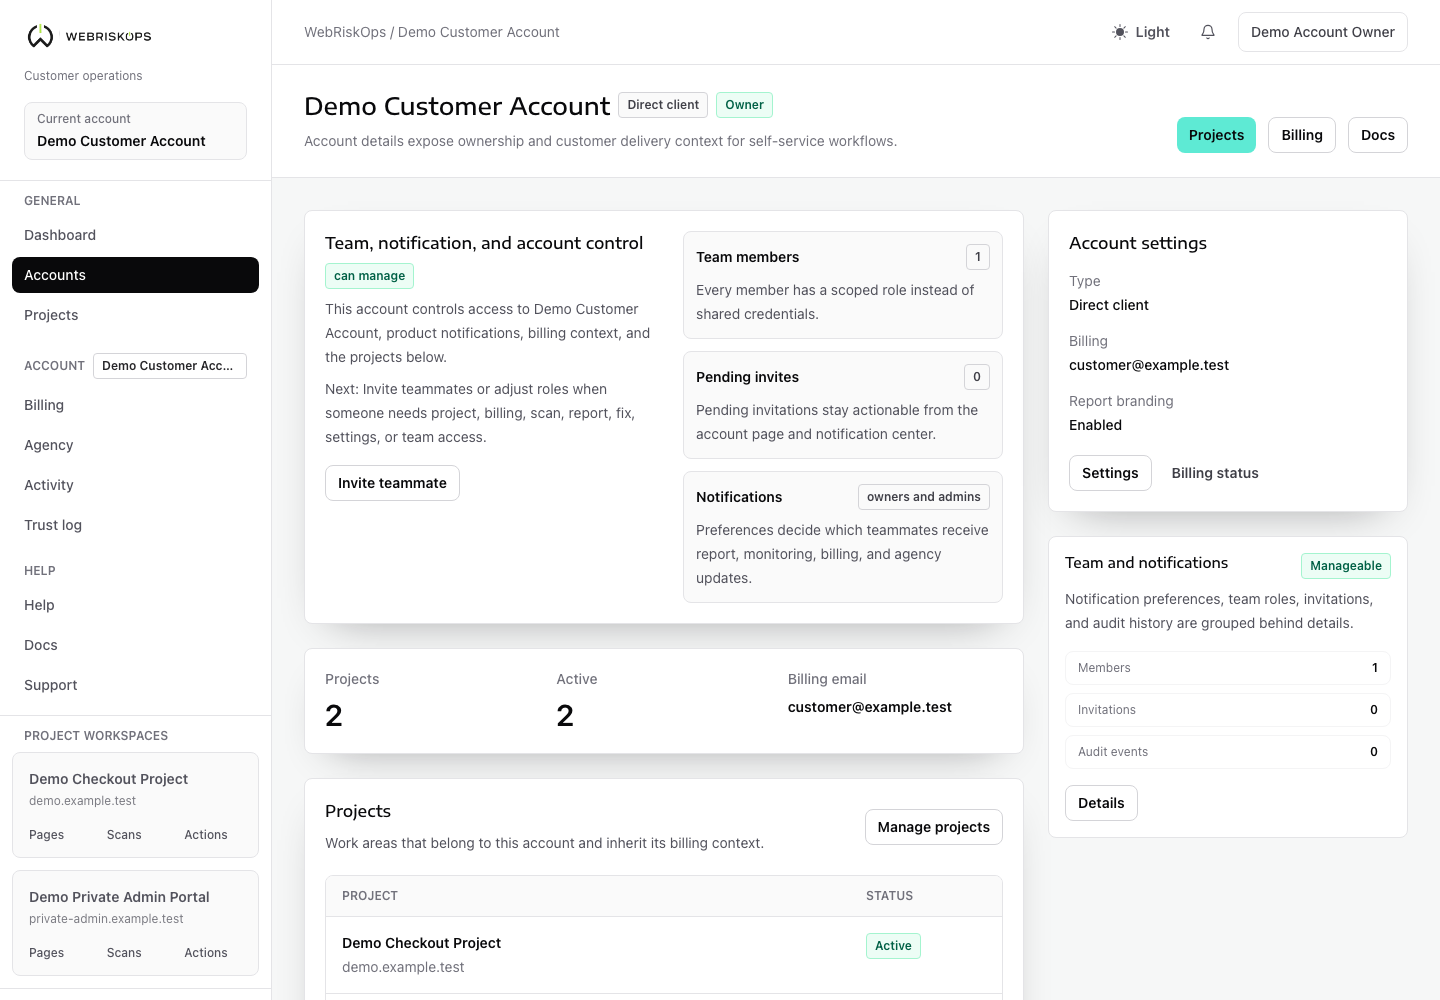Click the Owner badge

point(744,105)
